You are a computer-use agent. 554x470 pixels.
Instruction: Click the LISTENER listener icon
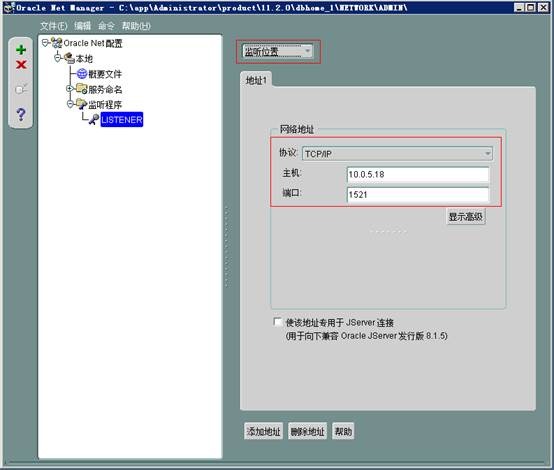point(94,119)
